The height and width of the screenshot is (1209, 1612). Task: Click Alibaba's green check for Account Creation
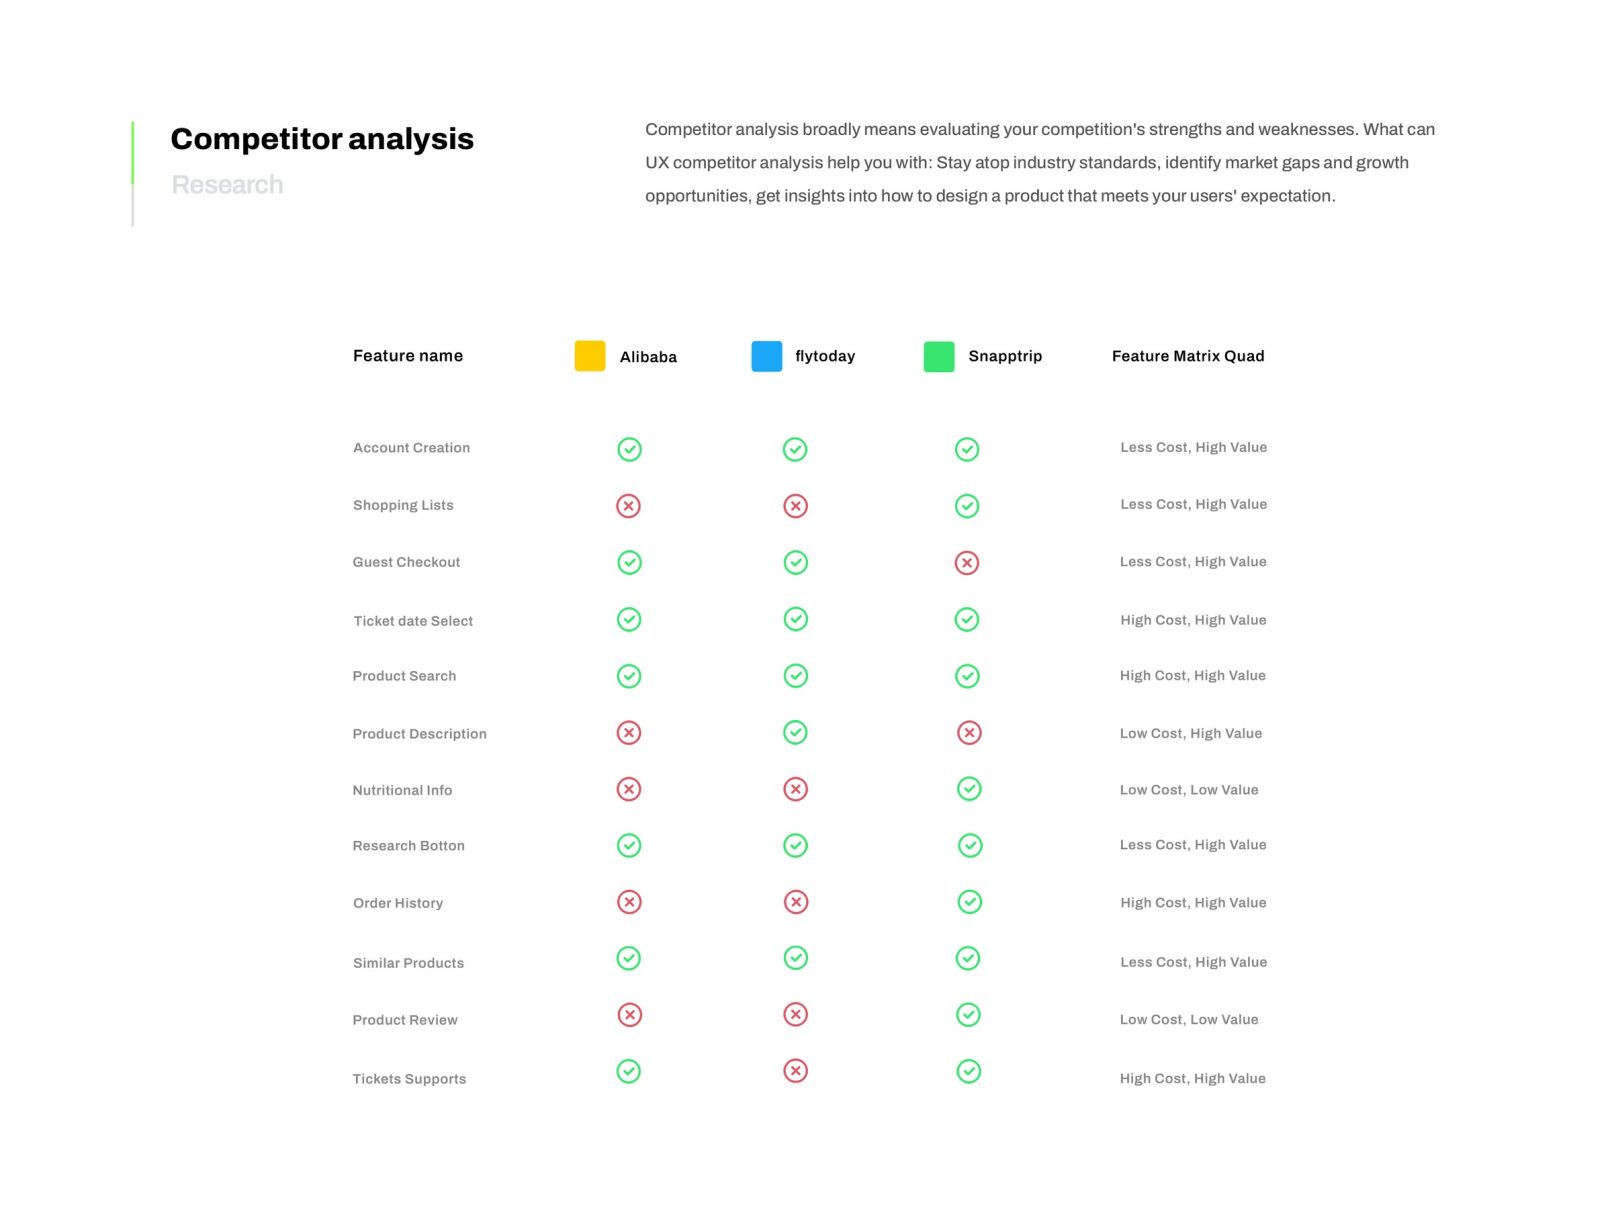click(x=629, y=449)
